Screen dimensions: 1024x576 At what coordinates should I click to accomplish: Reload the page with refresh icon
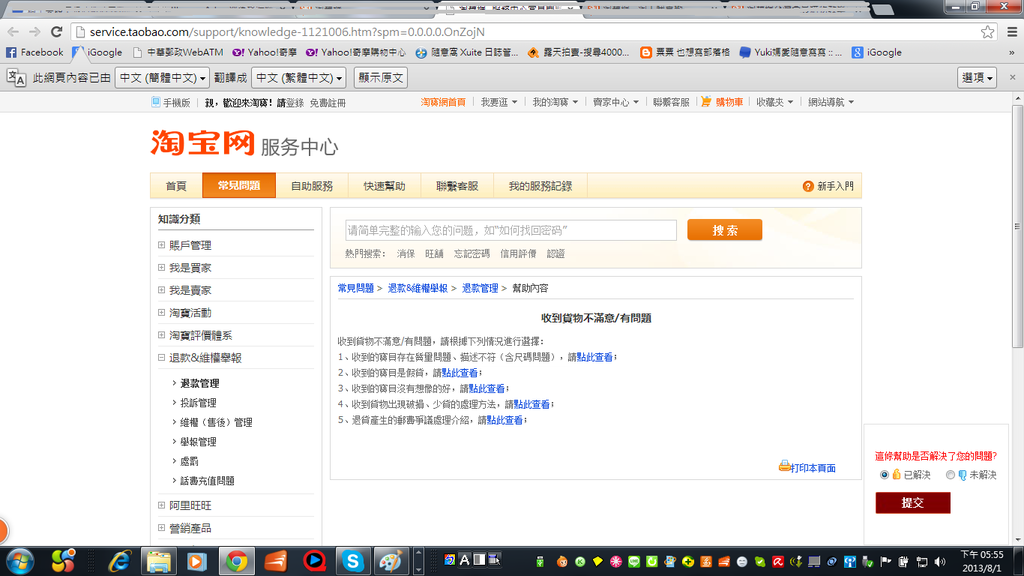[57, 31]
